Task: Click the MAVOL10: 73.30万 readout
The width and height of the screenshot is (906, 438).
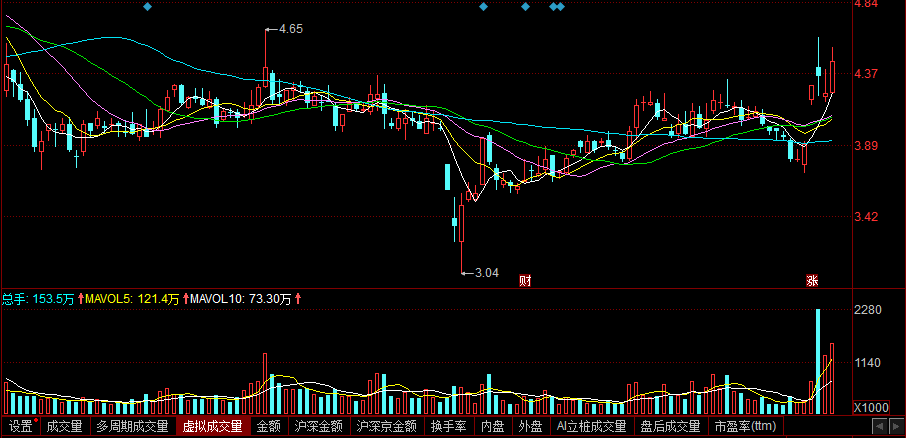Action: click(x=241, y=299)
